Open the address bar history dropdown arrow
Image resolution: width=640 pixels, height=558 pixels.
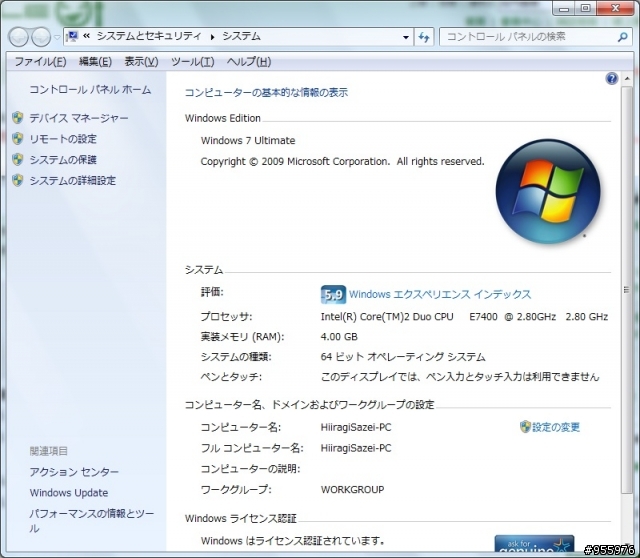pyautogui.click(x=406, y=37)
